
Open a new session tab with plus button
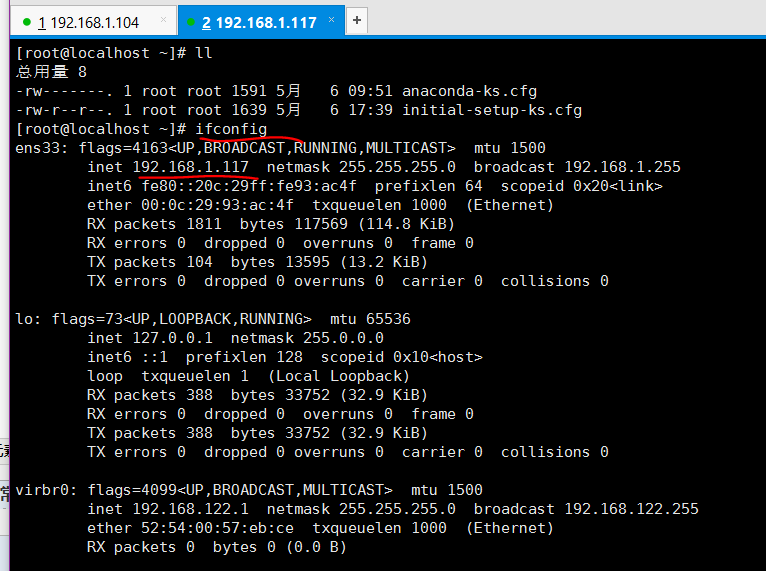point(357,20)
